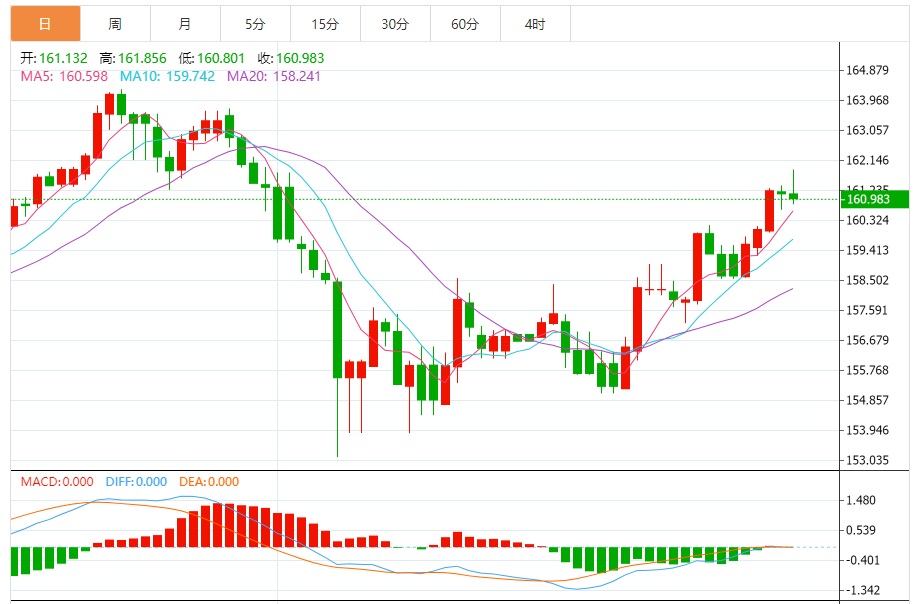Open the 4时 timeframe tab
Viewport: 920px width, 604px height.
[x=535, y=24]
